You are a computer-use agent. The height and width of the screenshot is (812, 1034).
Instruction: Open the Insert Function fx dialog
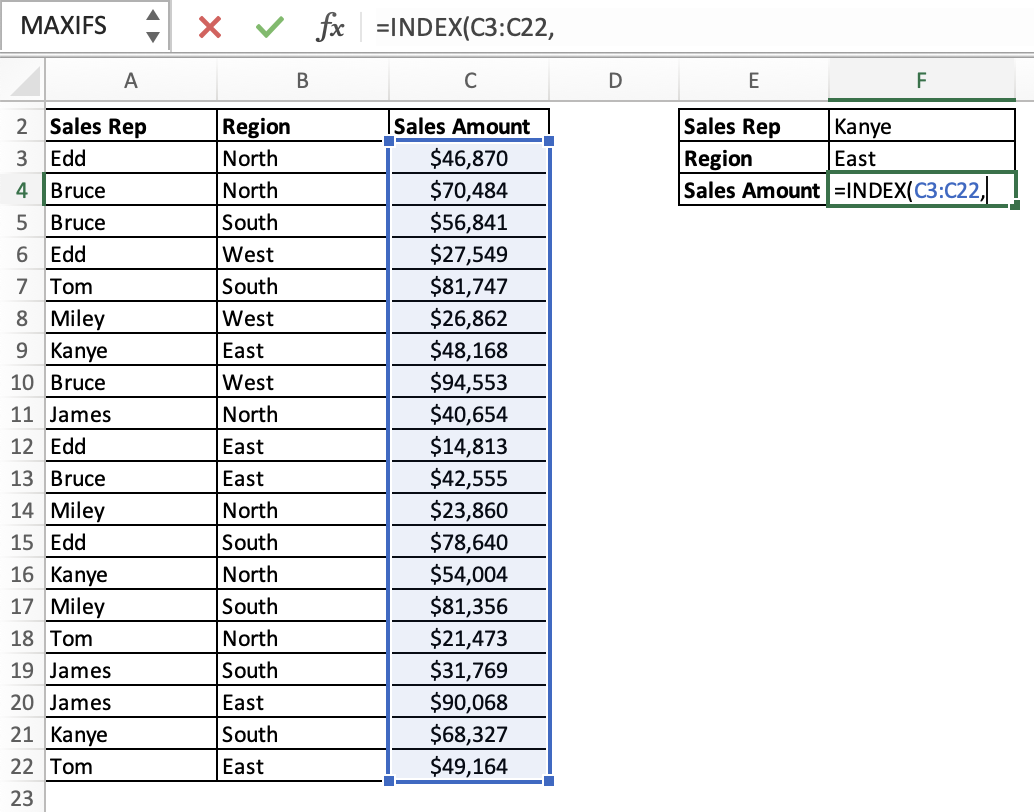coord(330,27)
